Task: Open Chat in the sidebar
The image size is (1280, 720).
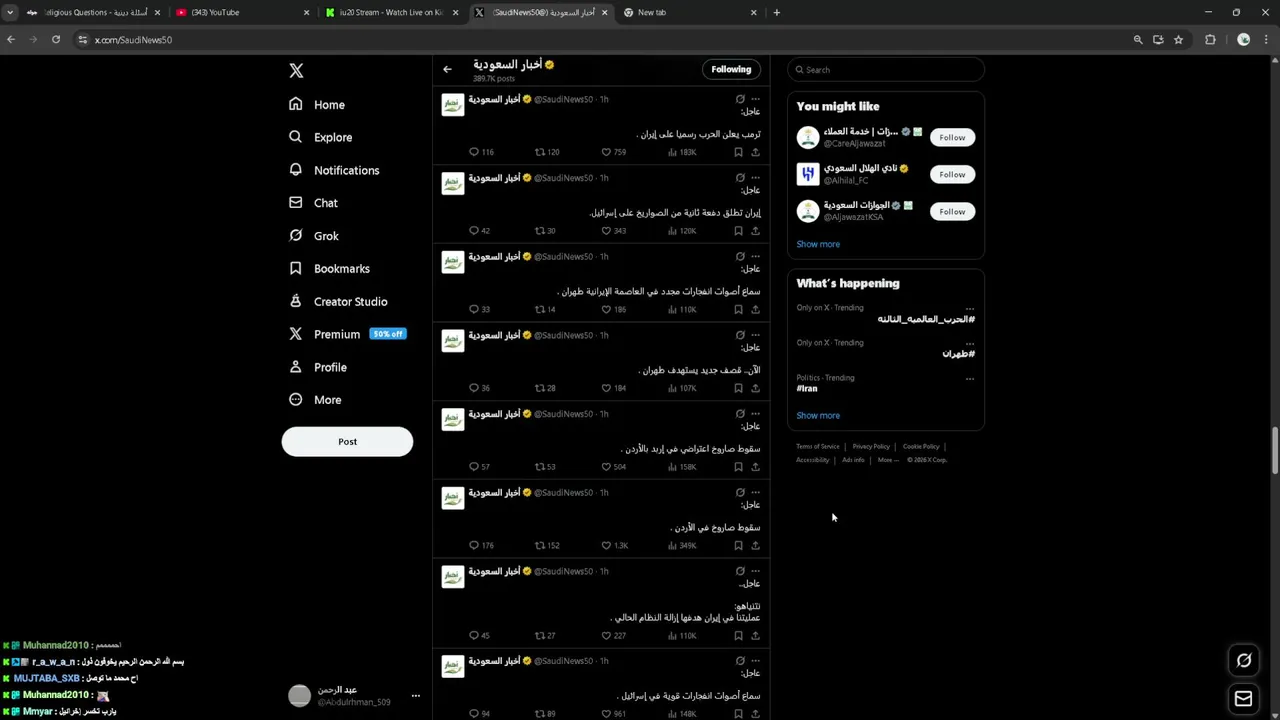Action: (x=313, y=203)
